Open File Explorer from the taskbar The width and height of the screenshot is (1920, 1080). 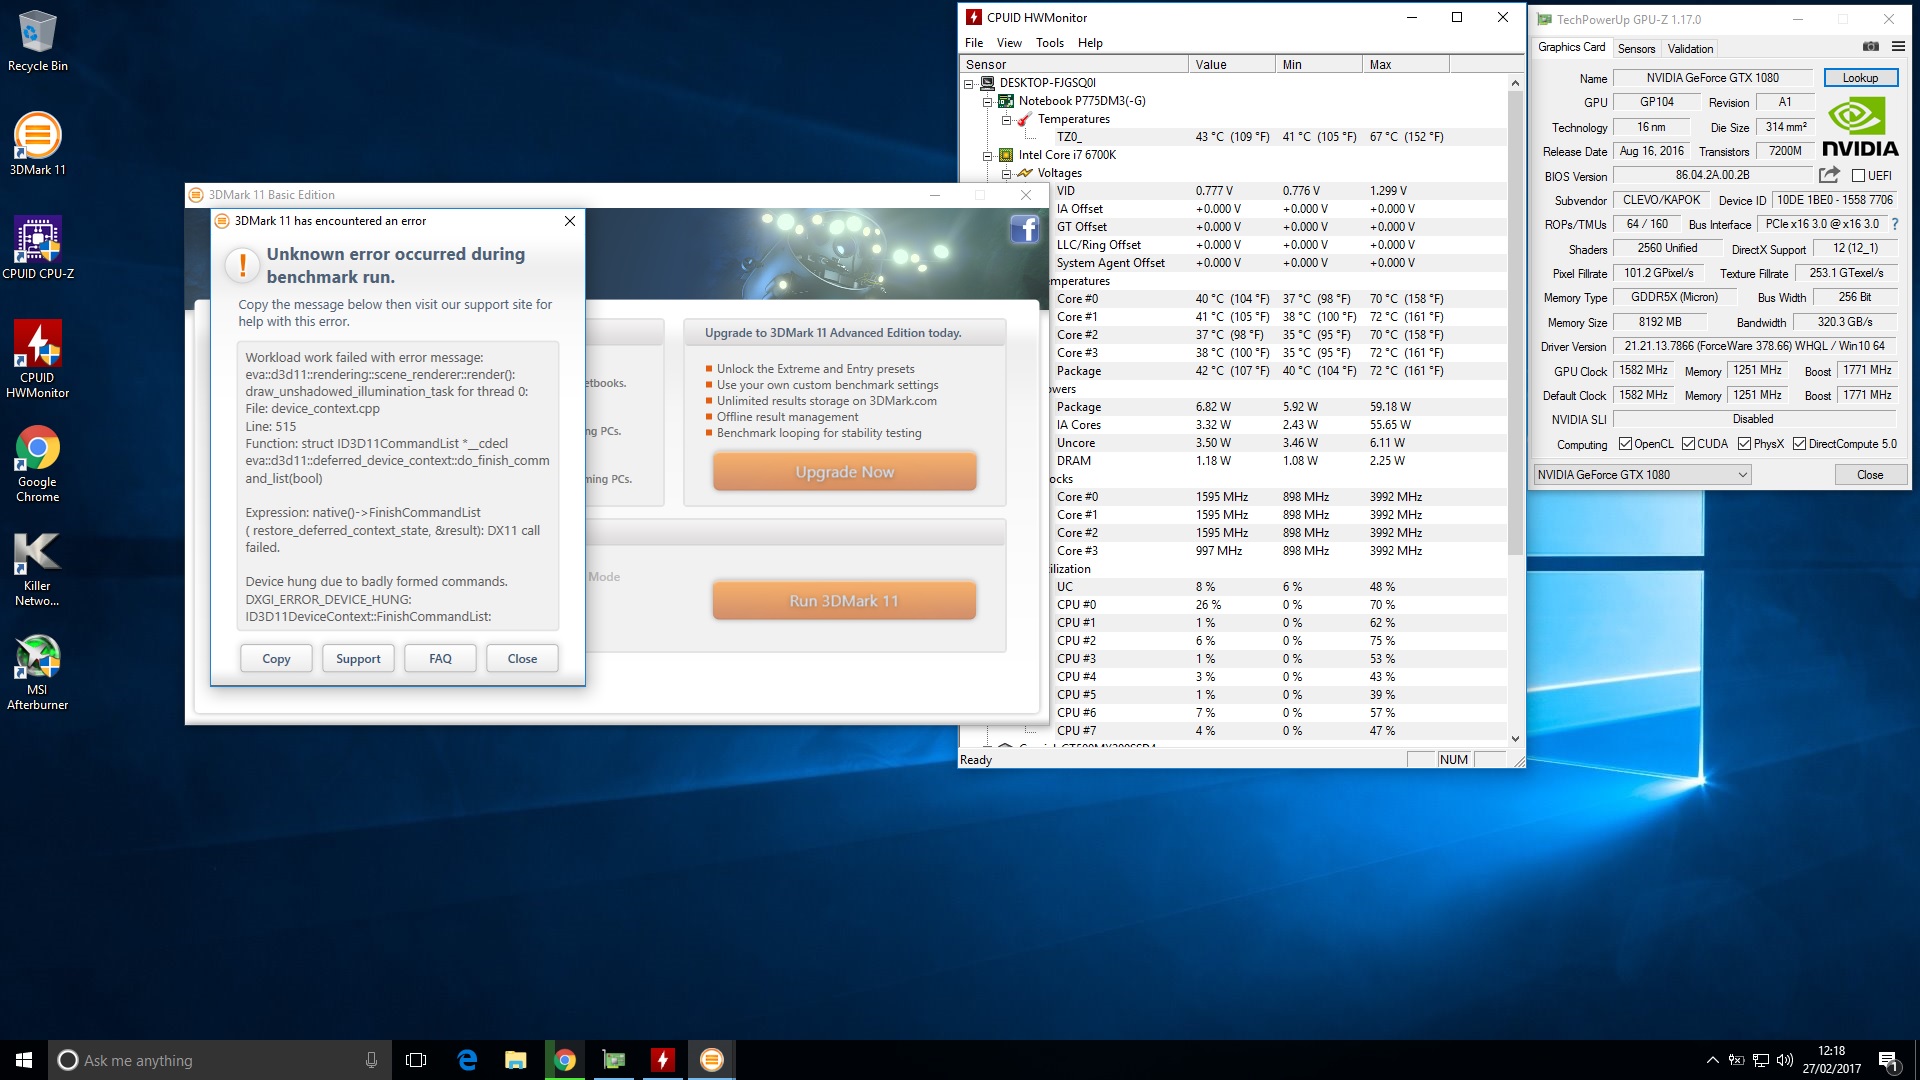pos(516,1060)
